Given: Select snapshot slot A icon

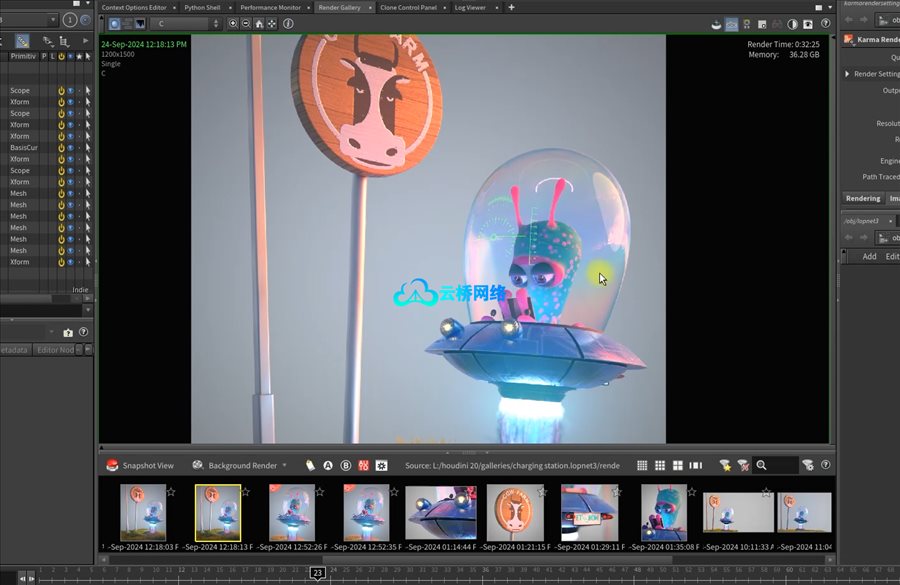Looking at the screenshot, I should coord(327,465).
